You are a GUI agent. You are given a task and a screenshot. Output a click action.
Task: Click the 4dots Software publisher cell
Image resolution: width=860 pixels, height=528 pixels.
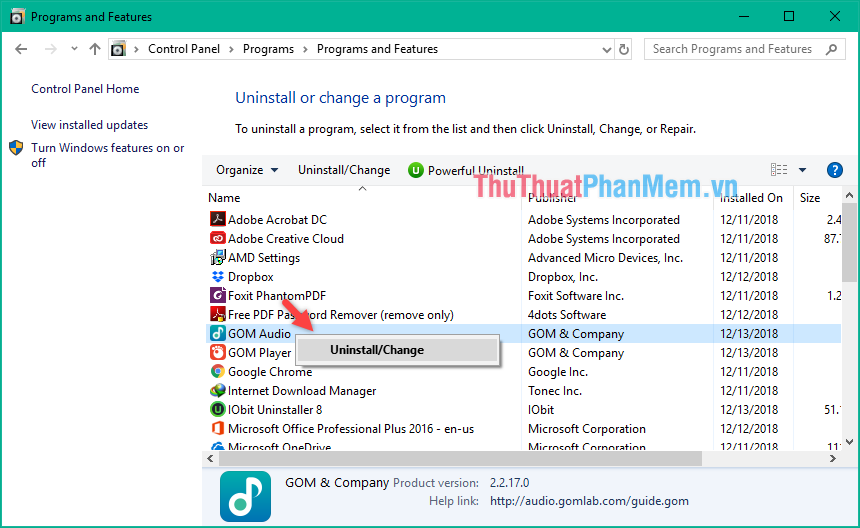click(567, 315)
